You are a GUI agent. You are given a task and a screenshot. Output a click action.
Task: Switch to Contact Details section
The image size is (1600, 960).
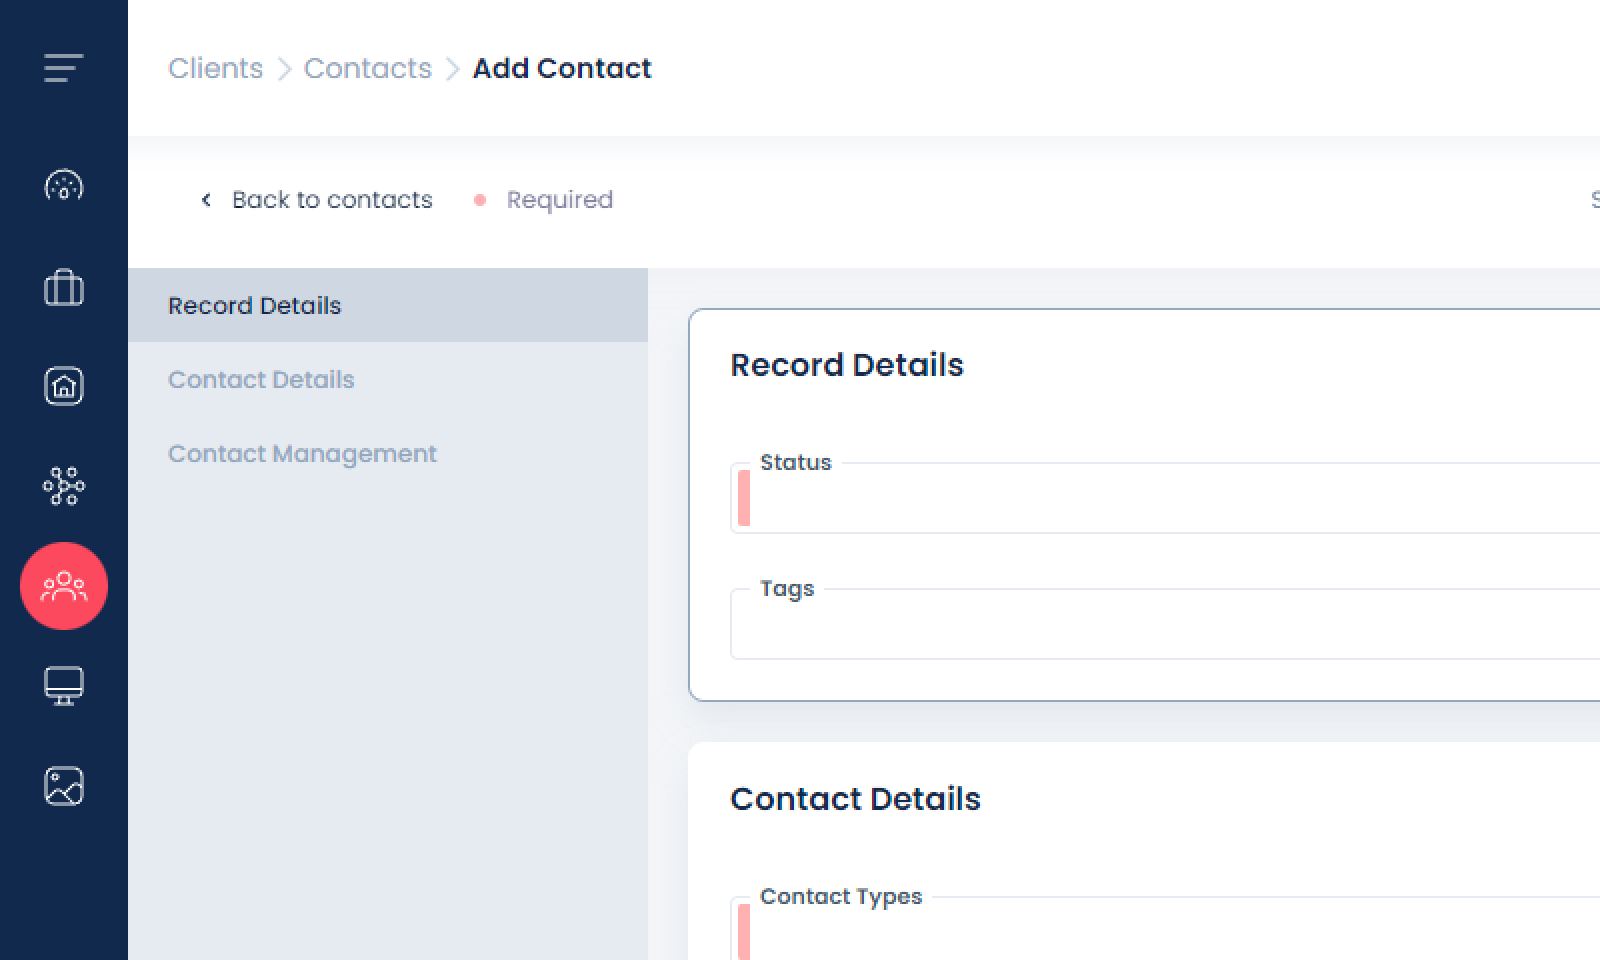[261, 380]
